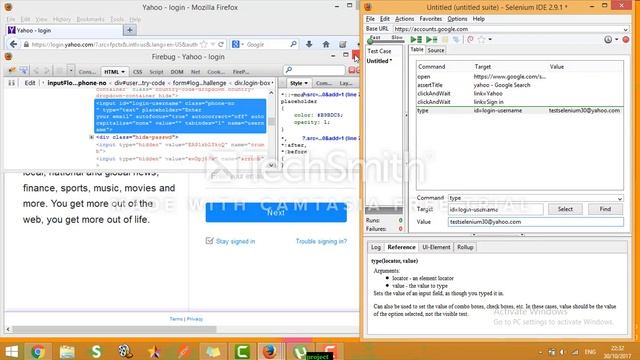640x360 pixels.
Task: Click the Firebug search box
Action: tap(314, 71)
